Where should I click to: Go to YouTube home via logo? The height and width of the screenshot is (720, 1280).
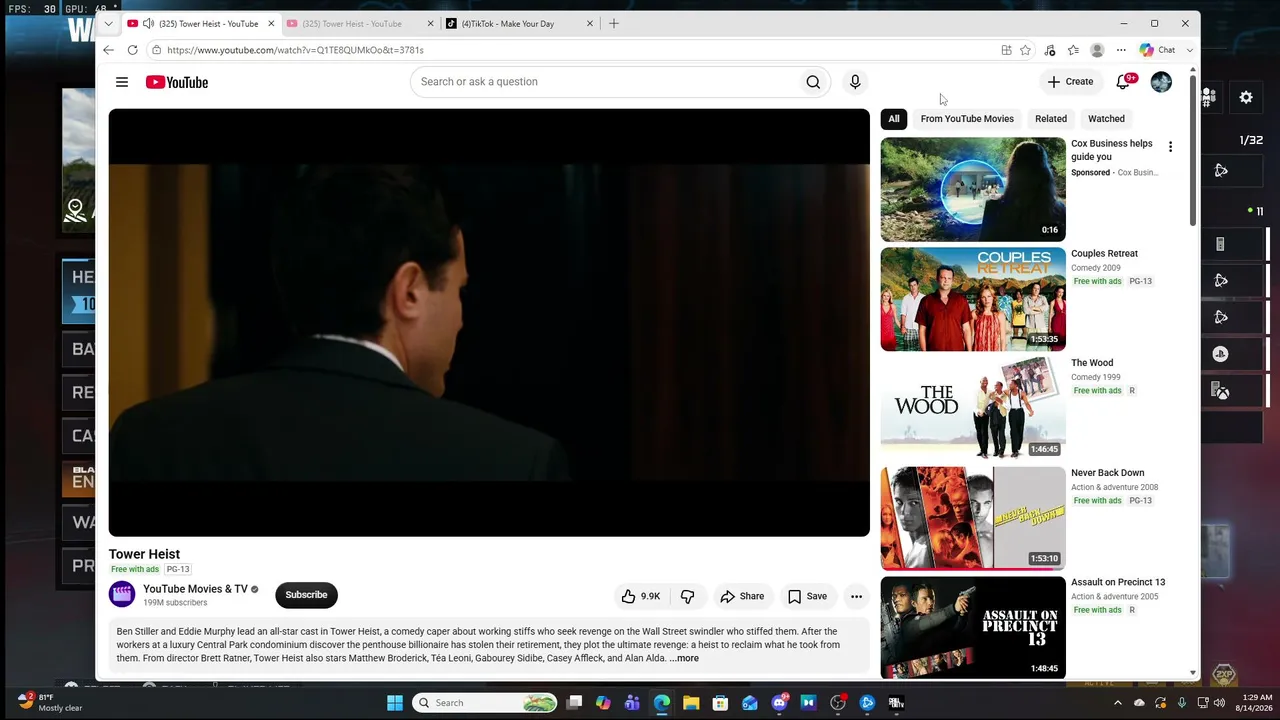(177, 82)
